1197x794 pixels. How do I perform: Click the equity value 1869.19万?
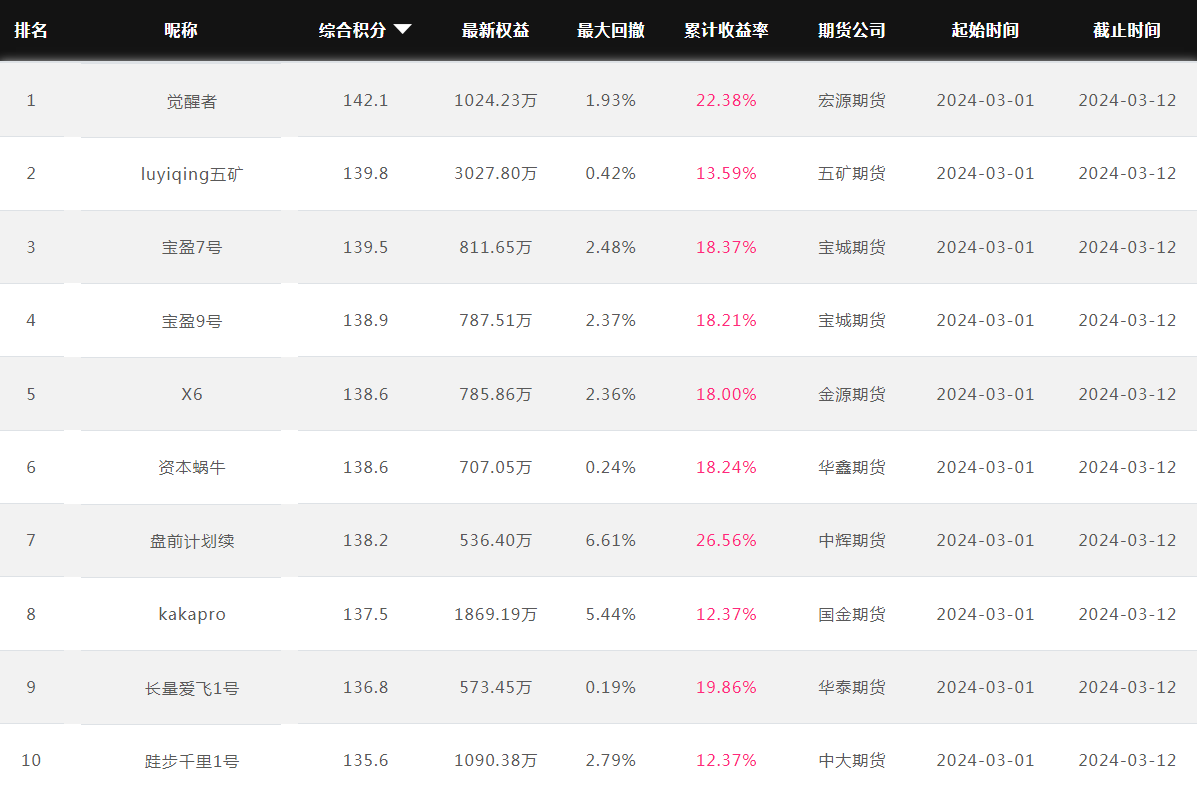pyautogui.click(x=495, y=614)
